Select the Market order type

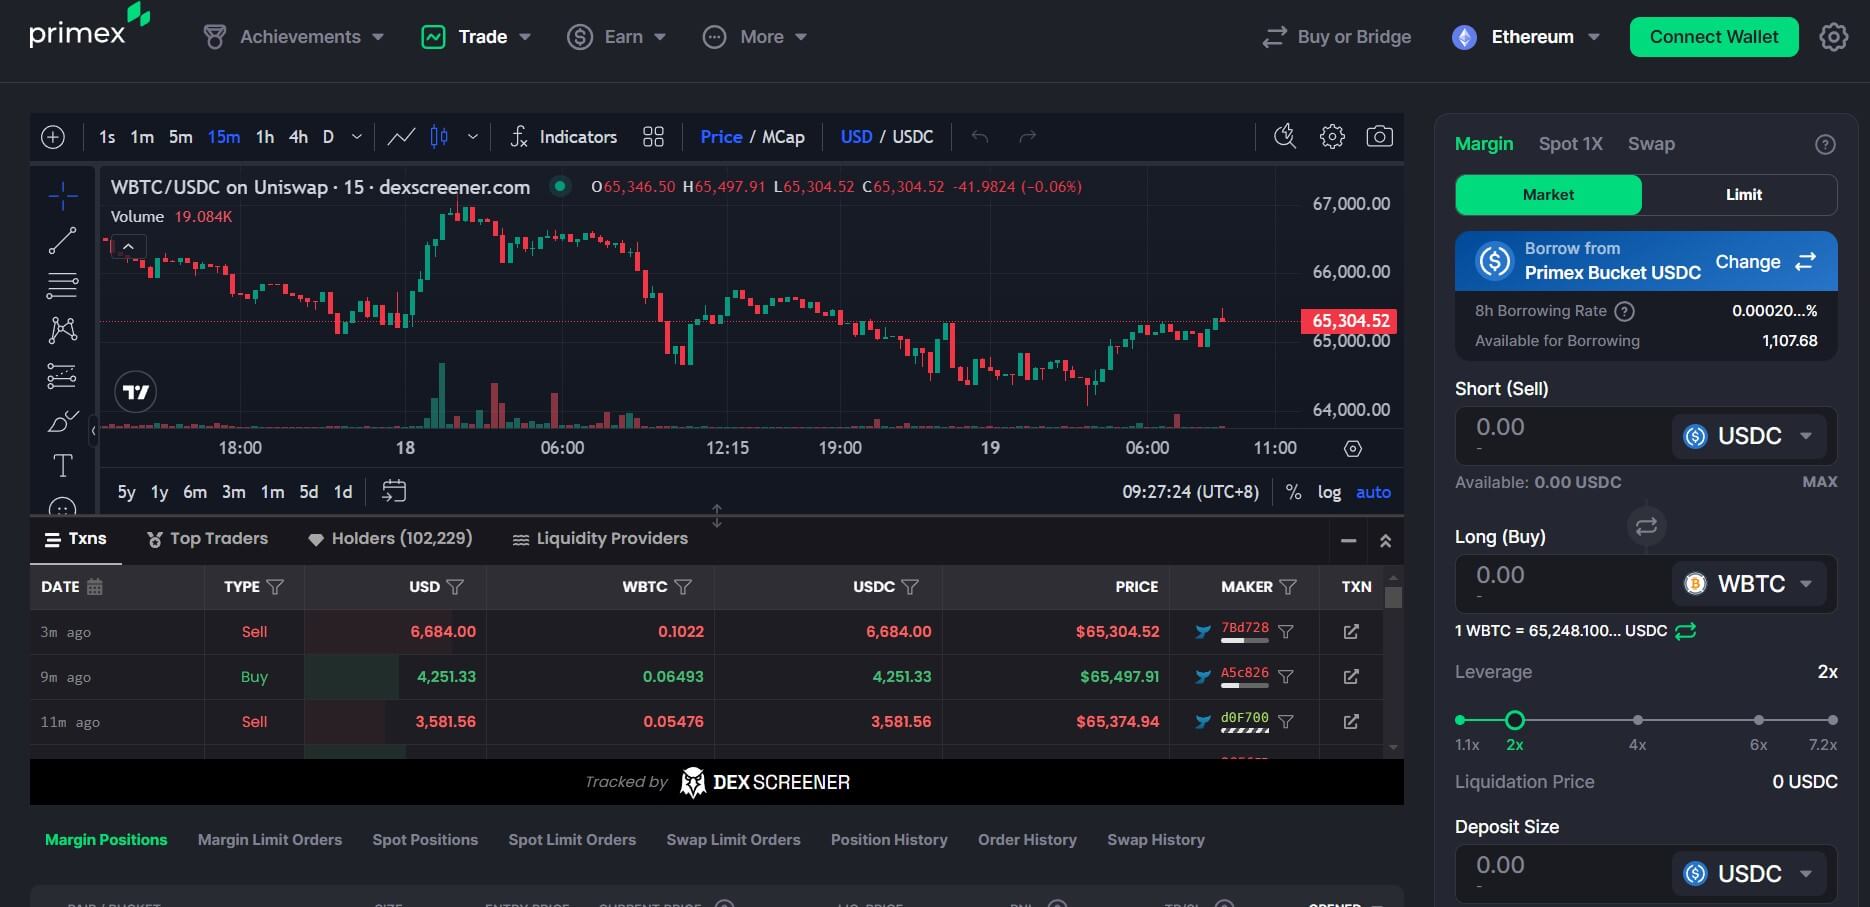pyautogui.click(x=1548, y=195)
